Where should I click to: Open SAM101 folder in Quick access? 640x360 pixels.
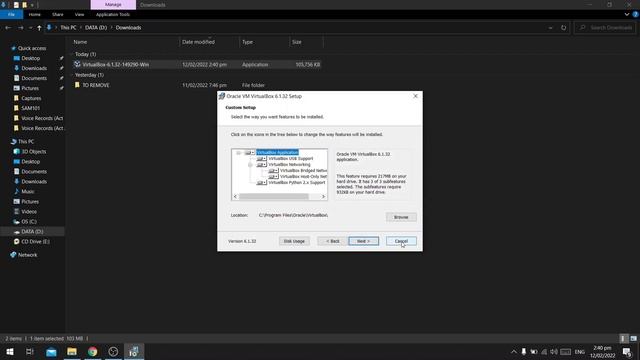(31, 108)
